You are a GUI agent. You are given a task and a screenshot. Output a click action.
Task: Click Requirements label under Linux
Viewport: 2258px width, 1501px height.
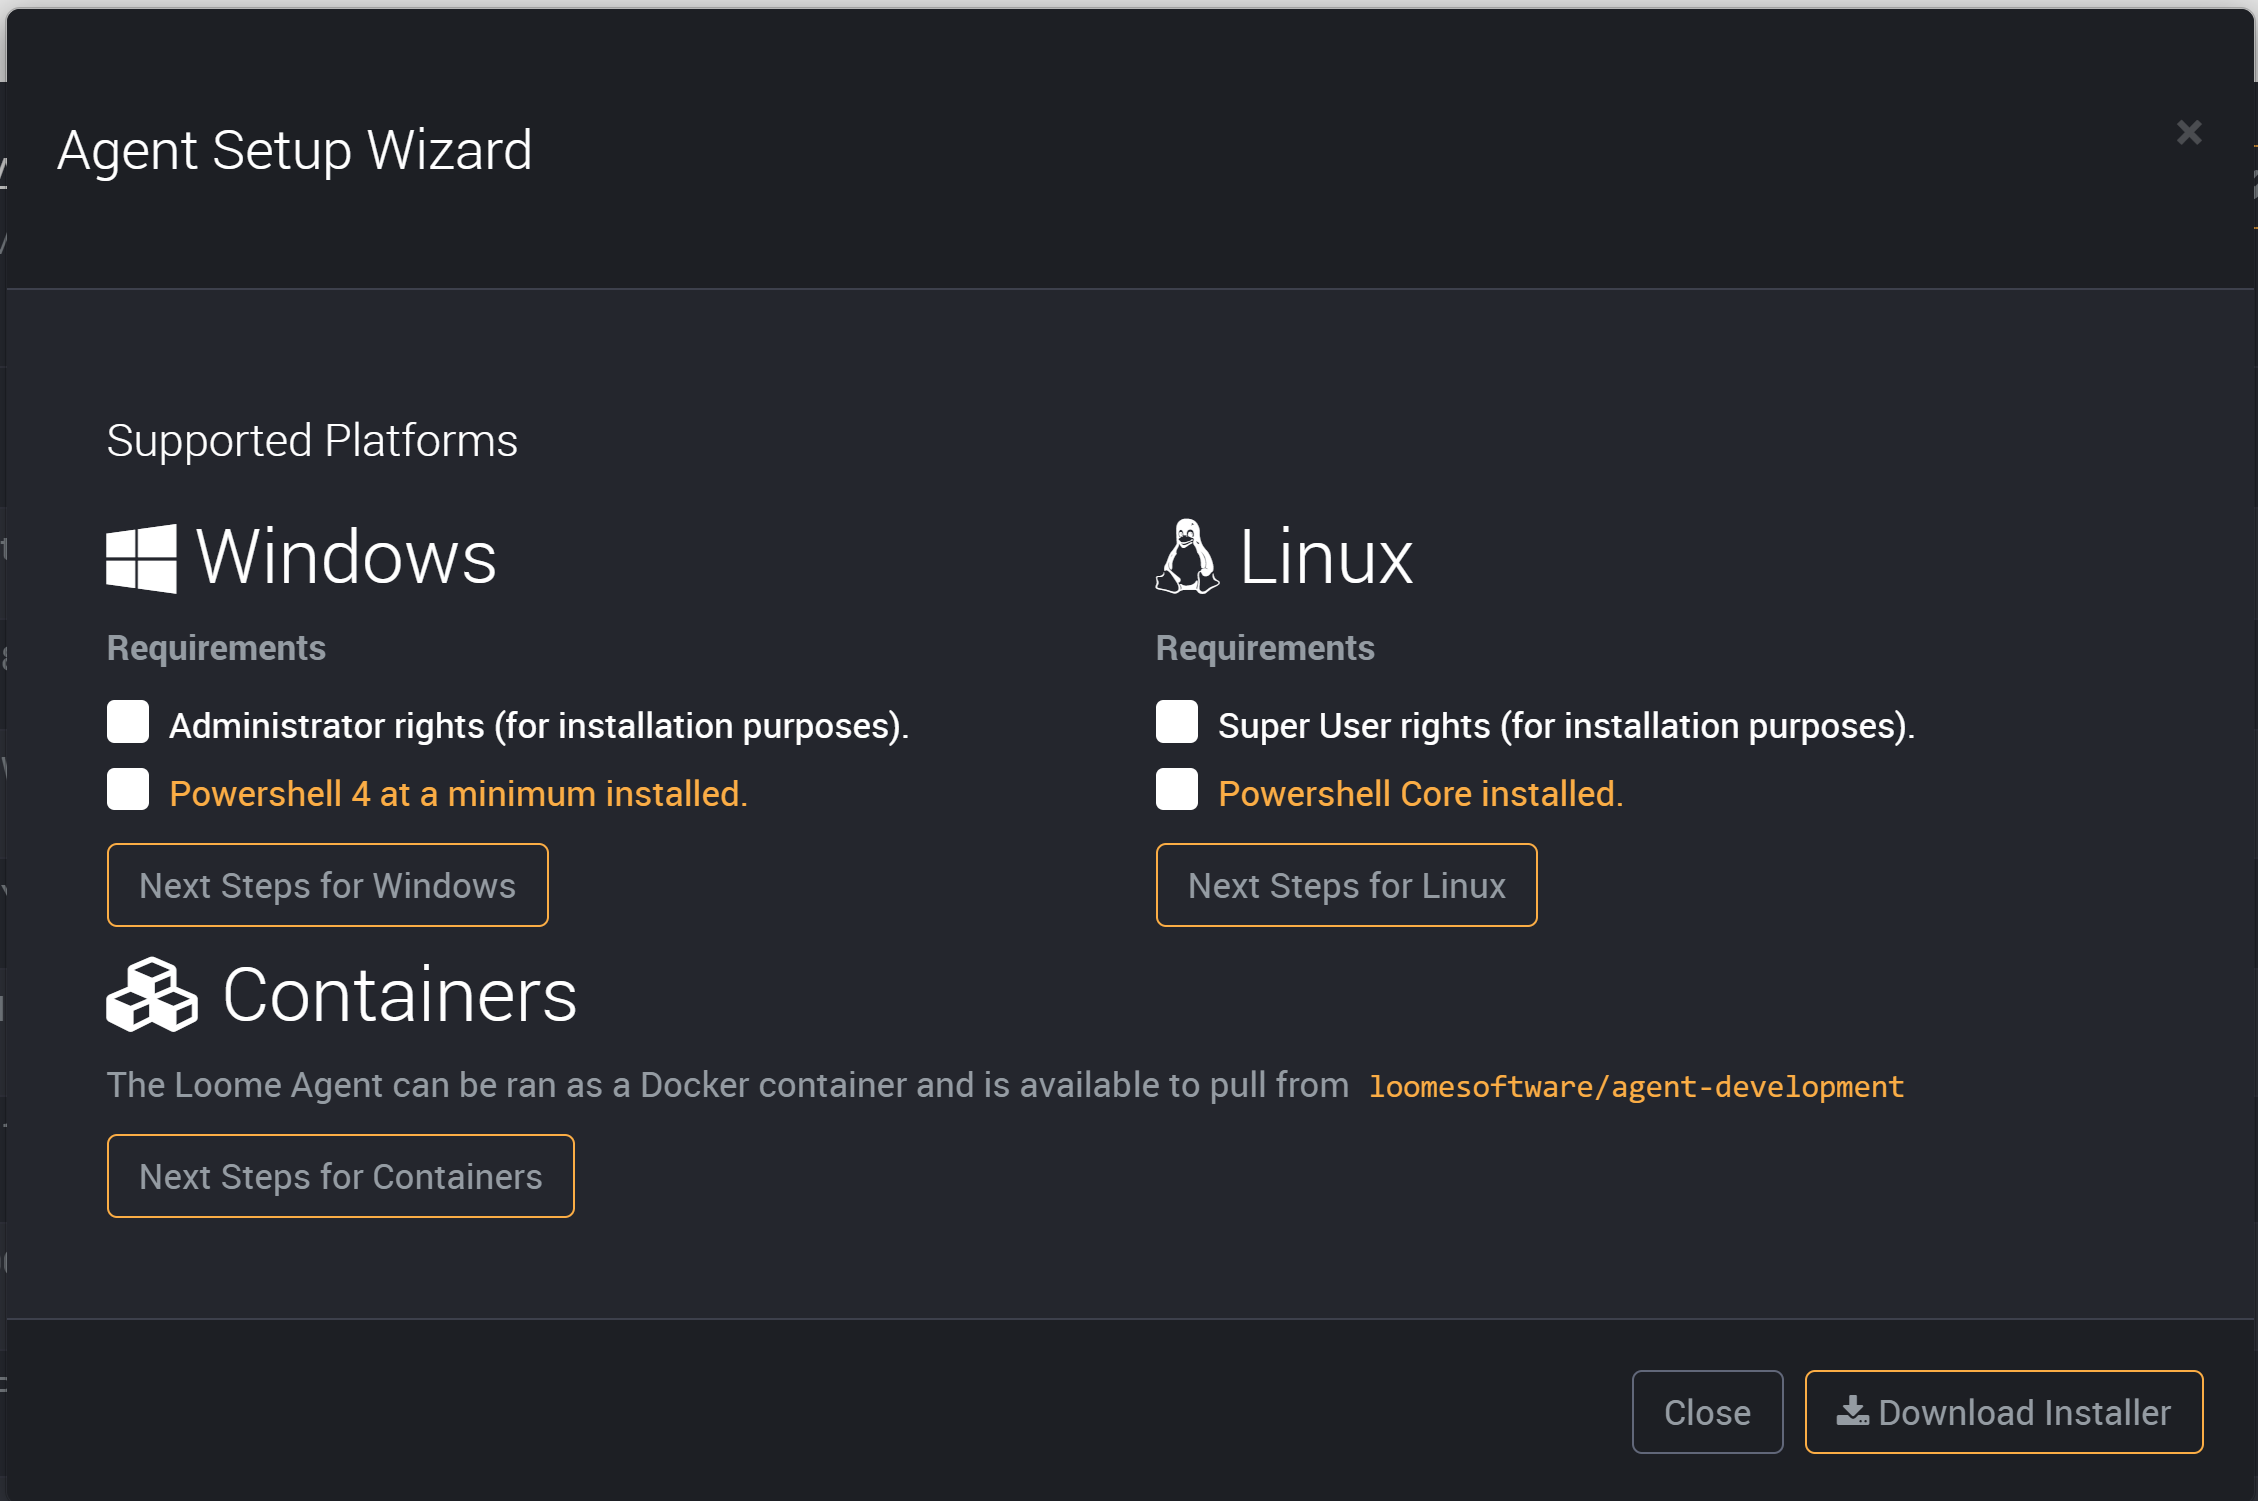pos(1265,648)
